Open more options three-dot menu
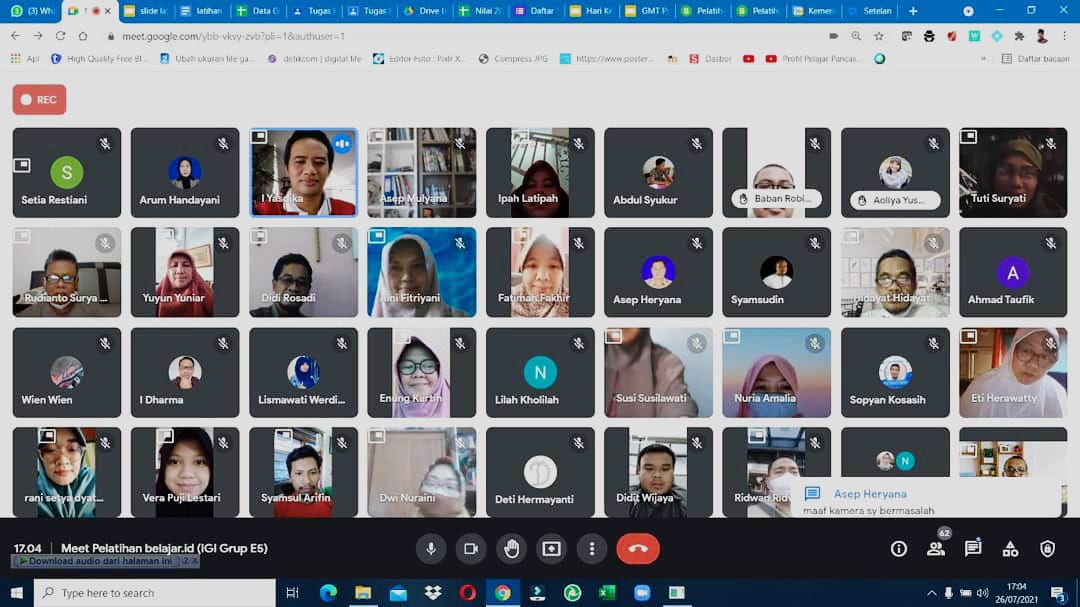This screenshot has height=607, width=1080. [x=592, y=548]
